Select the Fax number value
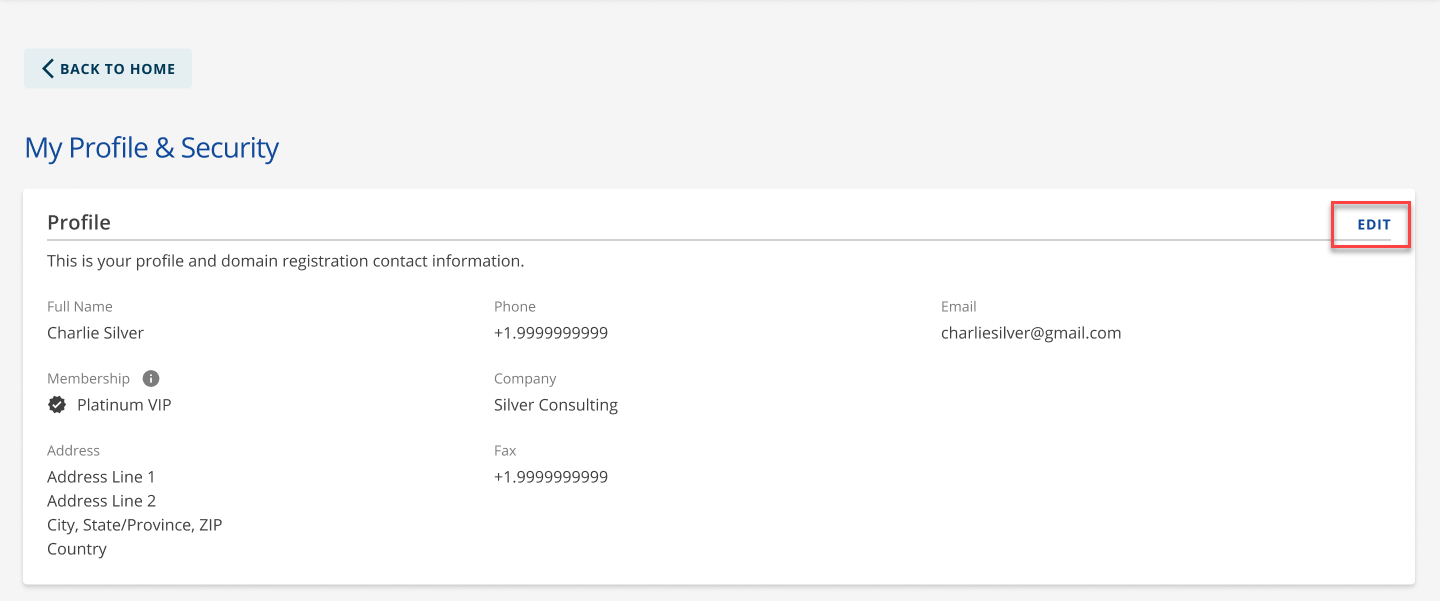This screenshot has height=601, width=1440. (551, 476)
